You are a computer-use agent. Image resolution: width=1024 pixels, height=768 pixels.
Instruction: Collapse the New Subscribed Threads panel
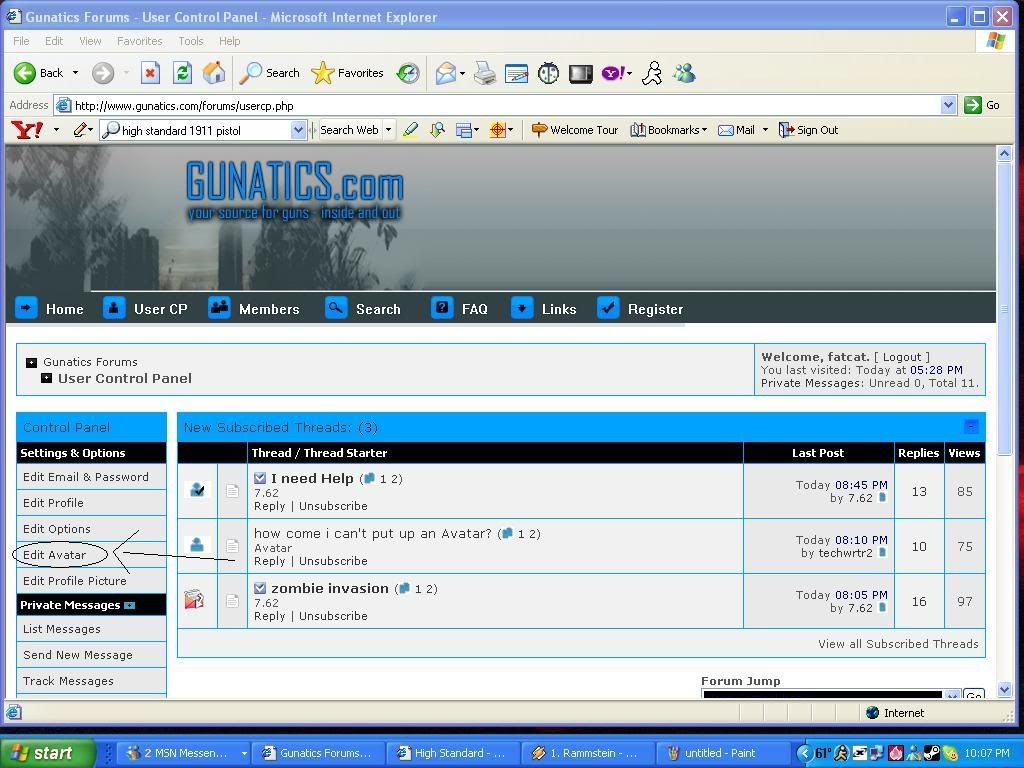coord(971,426)
